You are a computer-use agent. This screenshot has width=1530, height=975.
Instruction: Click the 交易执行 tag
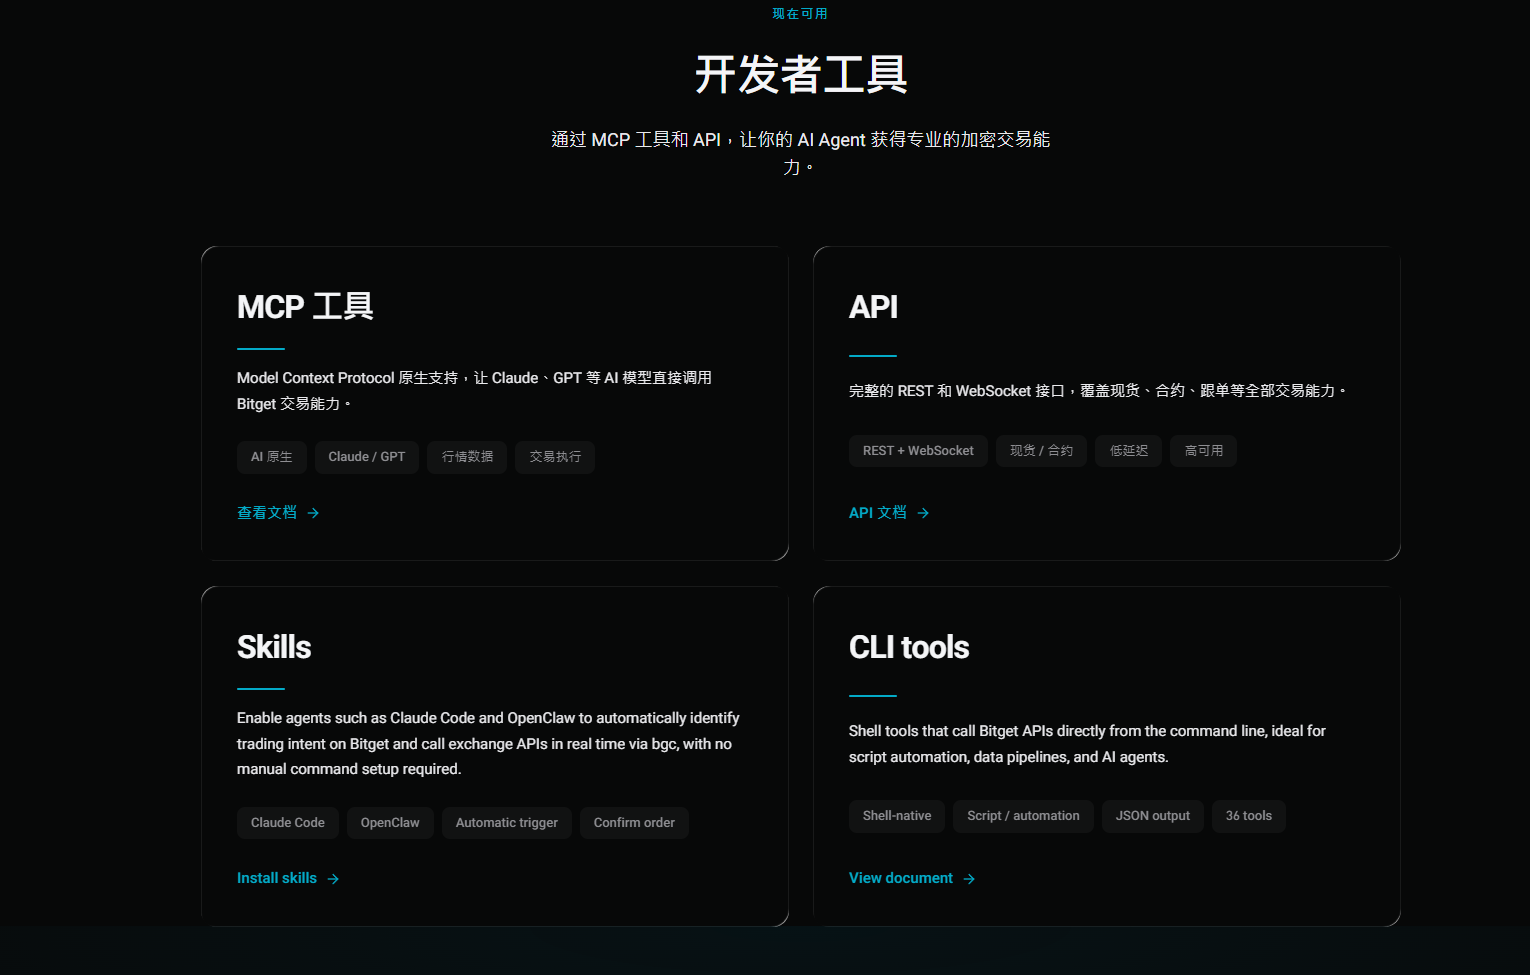pos(555,457)
